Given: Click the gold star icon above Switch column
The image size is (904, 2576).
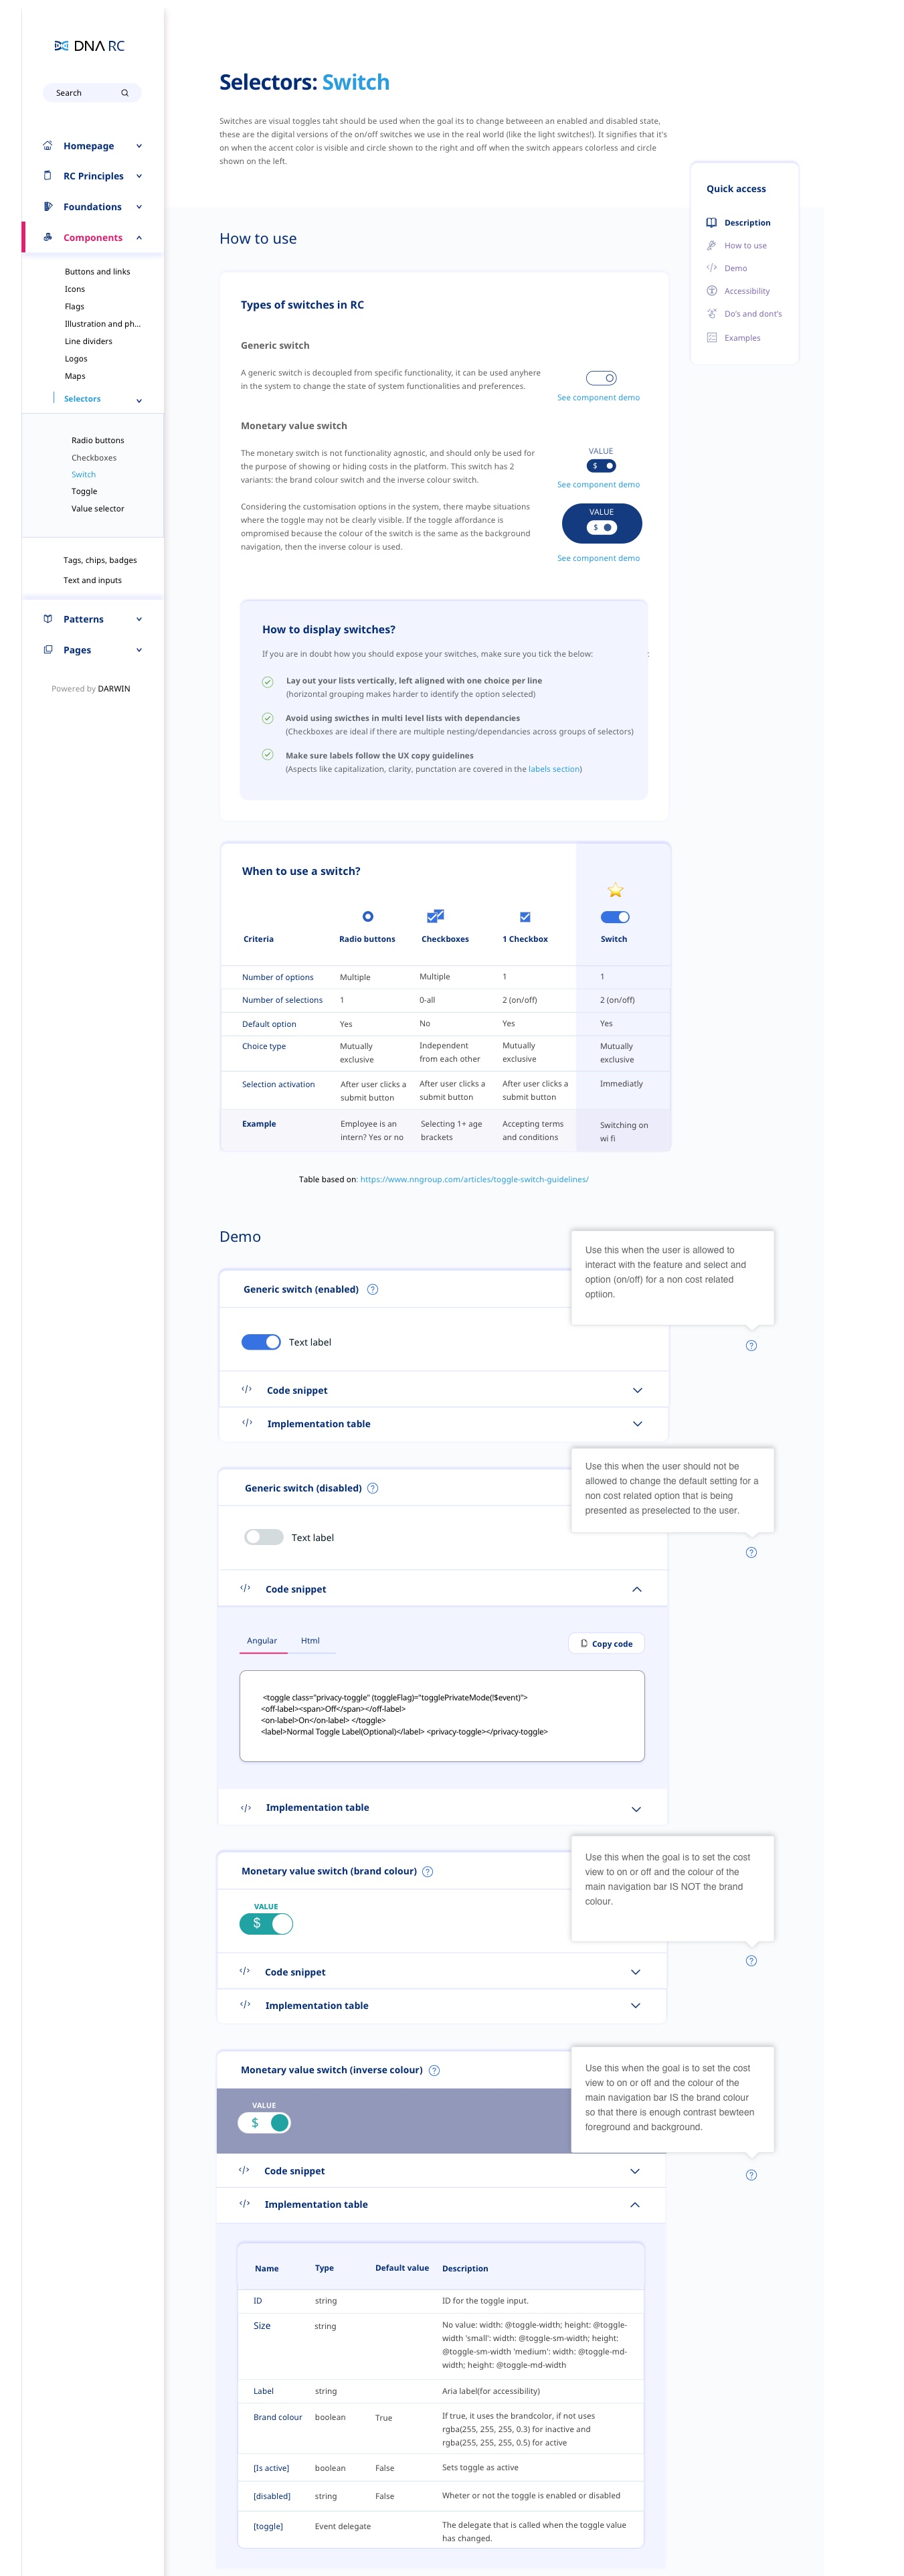Looking at the screenshot, I should [615, 890].
